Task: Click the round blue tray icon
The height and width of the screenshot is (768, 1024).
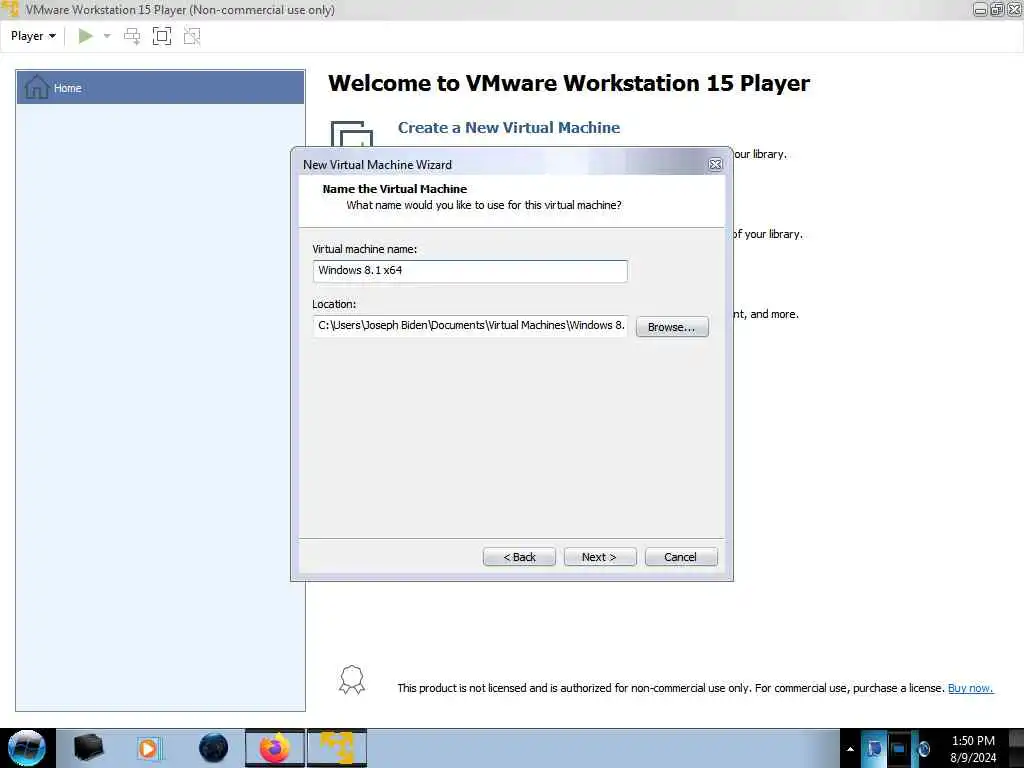Action: coord(923,748)
